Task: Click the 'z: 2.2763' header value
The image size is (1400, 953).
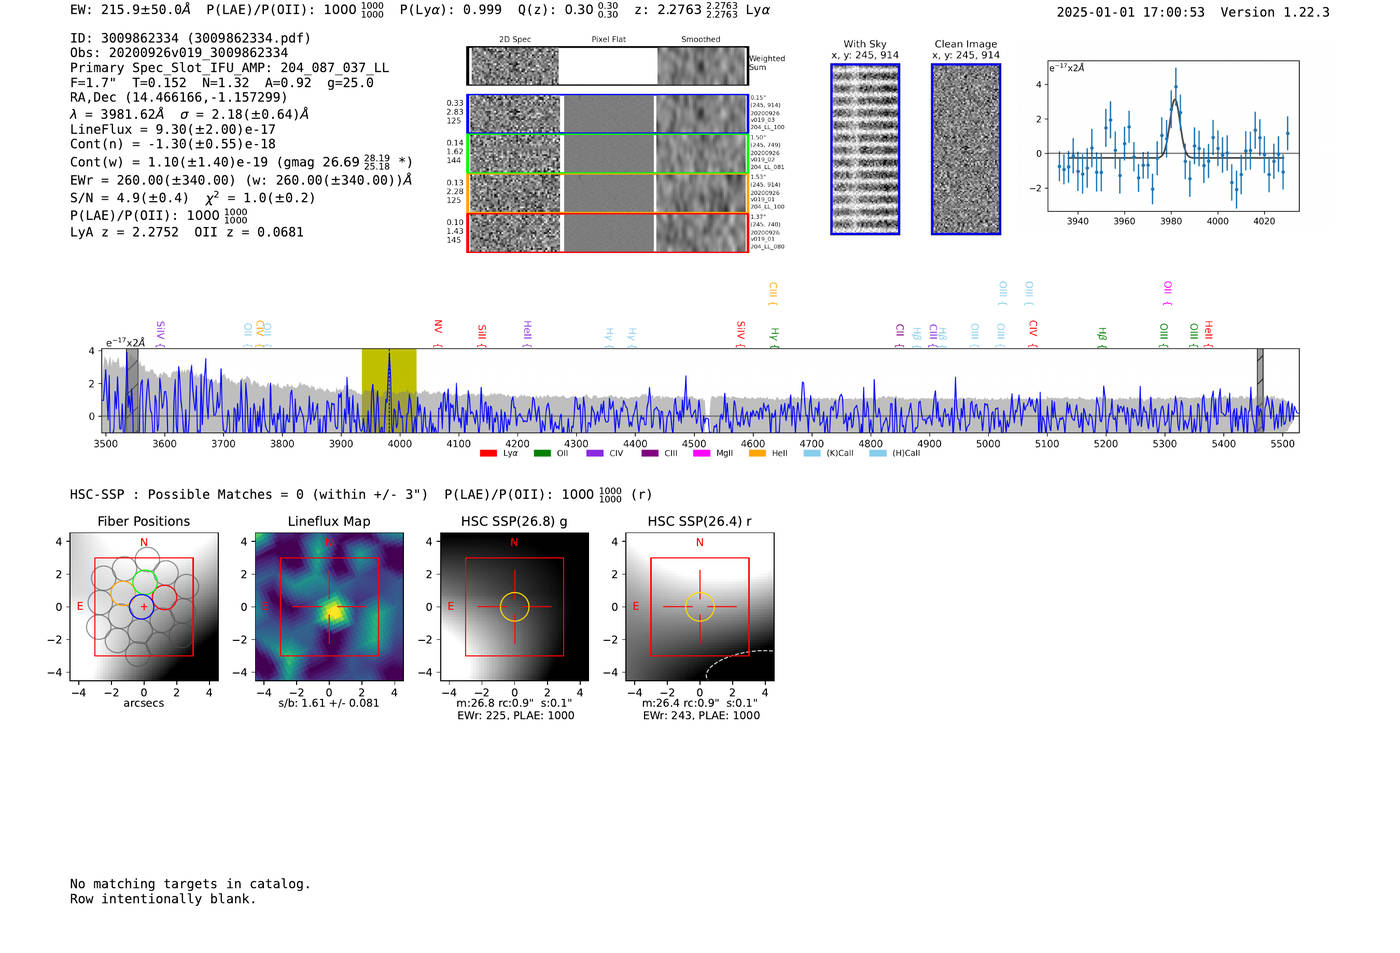Action: pos(668,10)
